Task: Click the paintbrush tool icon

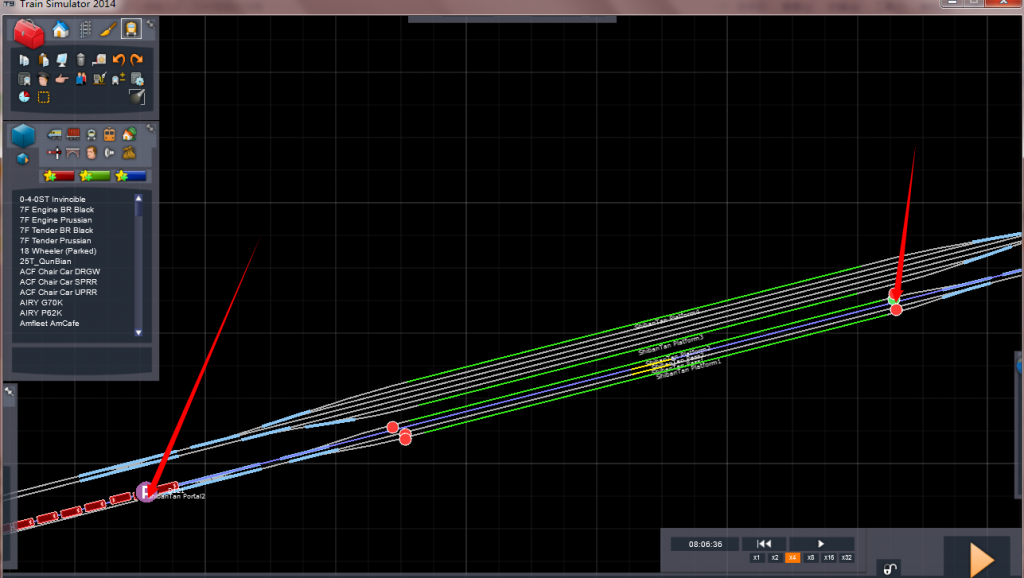Action: click(108, 29)
